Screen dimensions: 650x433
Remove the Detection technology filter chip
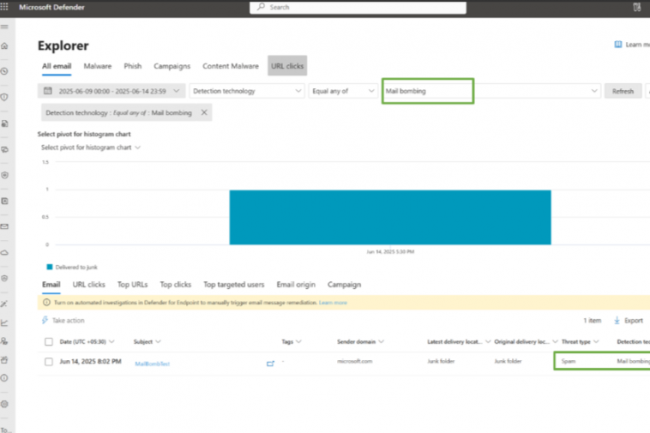[204, 112]
